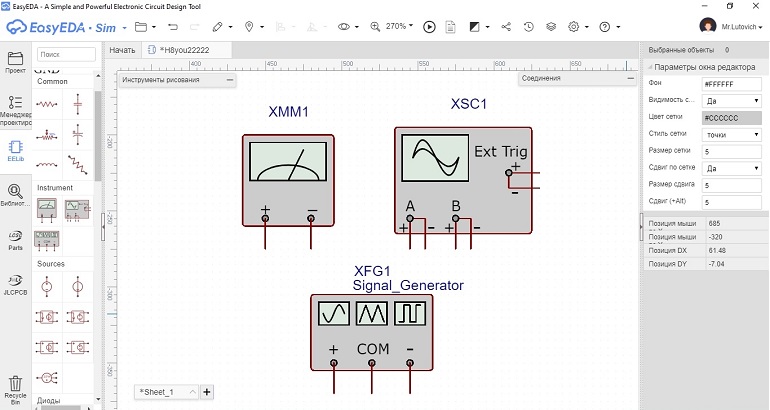Open the Сдвиг по сетке dropdown
Screen dimensions: 770x410
[732, 168]
